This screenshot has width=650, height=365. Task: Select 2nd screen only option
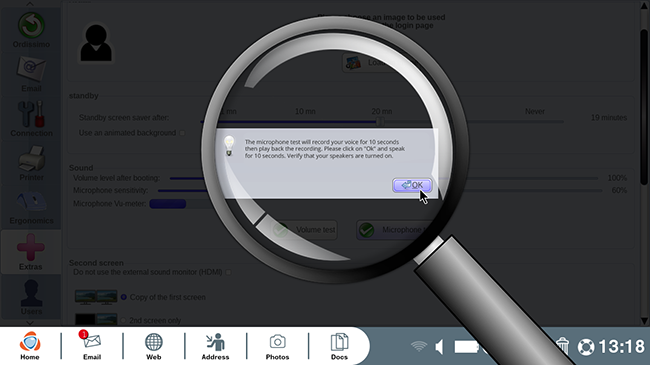(x=123, y=320)
